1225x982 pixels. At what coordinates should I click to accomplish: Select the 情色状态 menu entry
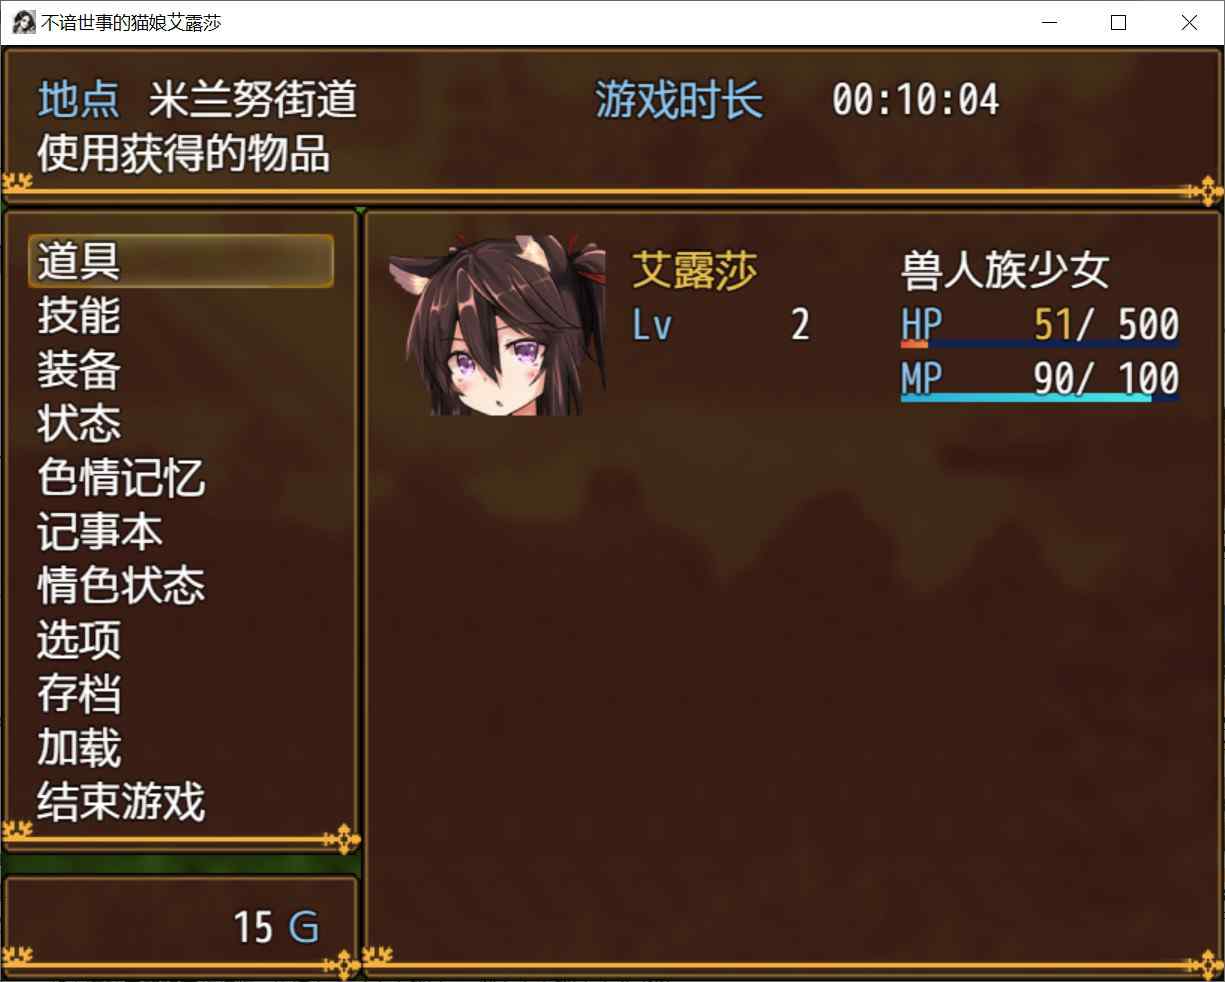click(121, 586)
